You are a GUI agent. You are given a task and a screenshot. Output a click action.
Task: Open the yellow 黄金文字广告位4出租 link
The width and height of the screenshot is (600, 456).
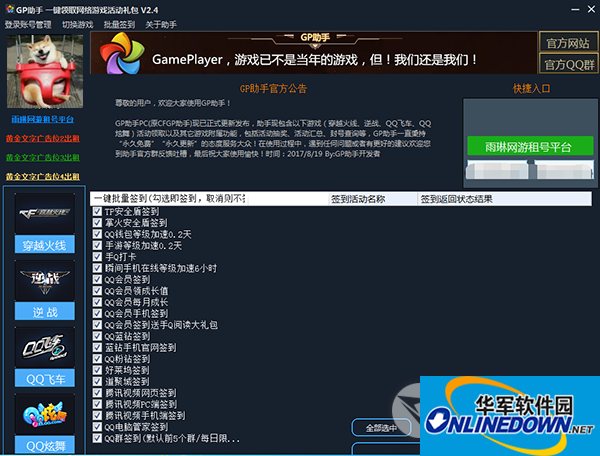[x=42, y=177]
